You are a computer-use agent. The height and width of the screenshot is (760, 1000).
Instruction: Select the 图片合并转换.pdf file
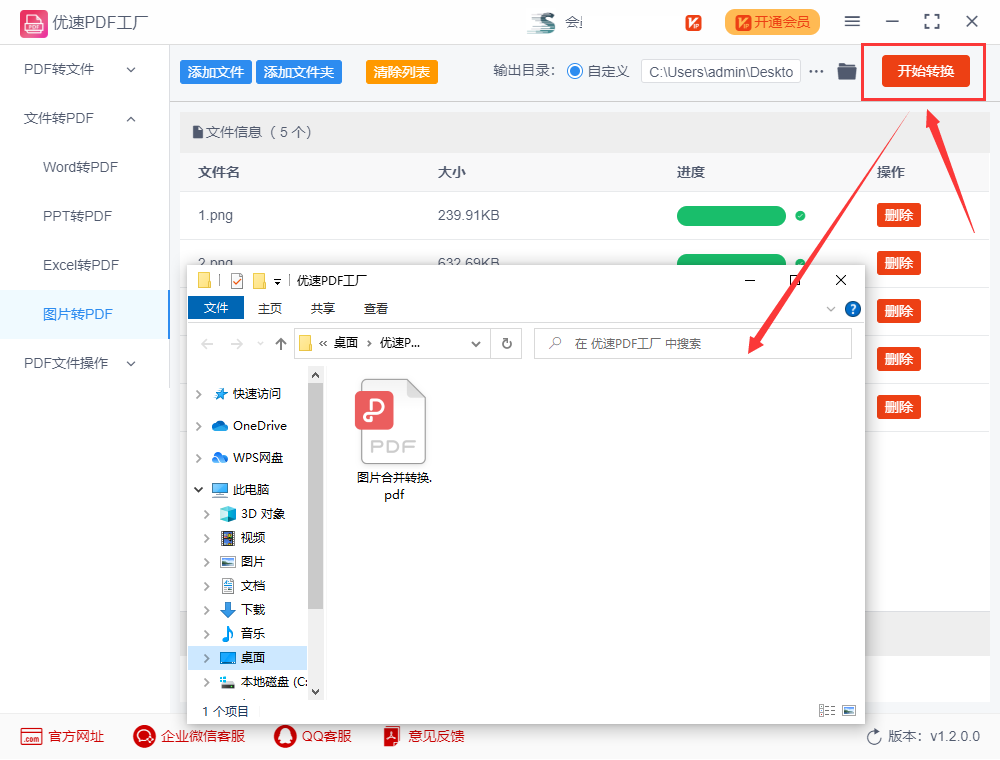[x=393, y=440]
